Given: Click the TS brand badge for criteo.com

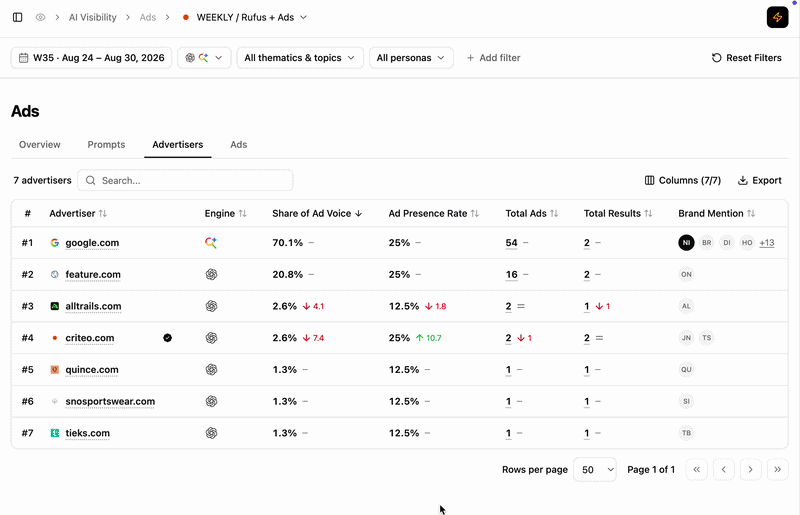Looking at the screenshot, I should pos(707,338).
